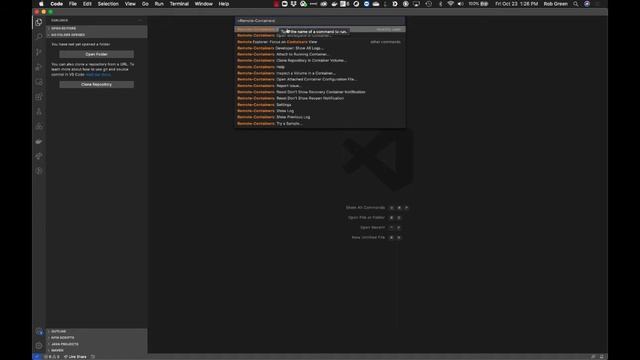Open the Time Machine menu bar icon
The height and width of the screenshot is (360, 640).
[x=429, y=4]
